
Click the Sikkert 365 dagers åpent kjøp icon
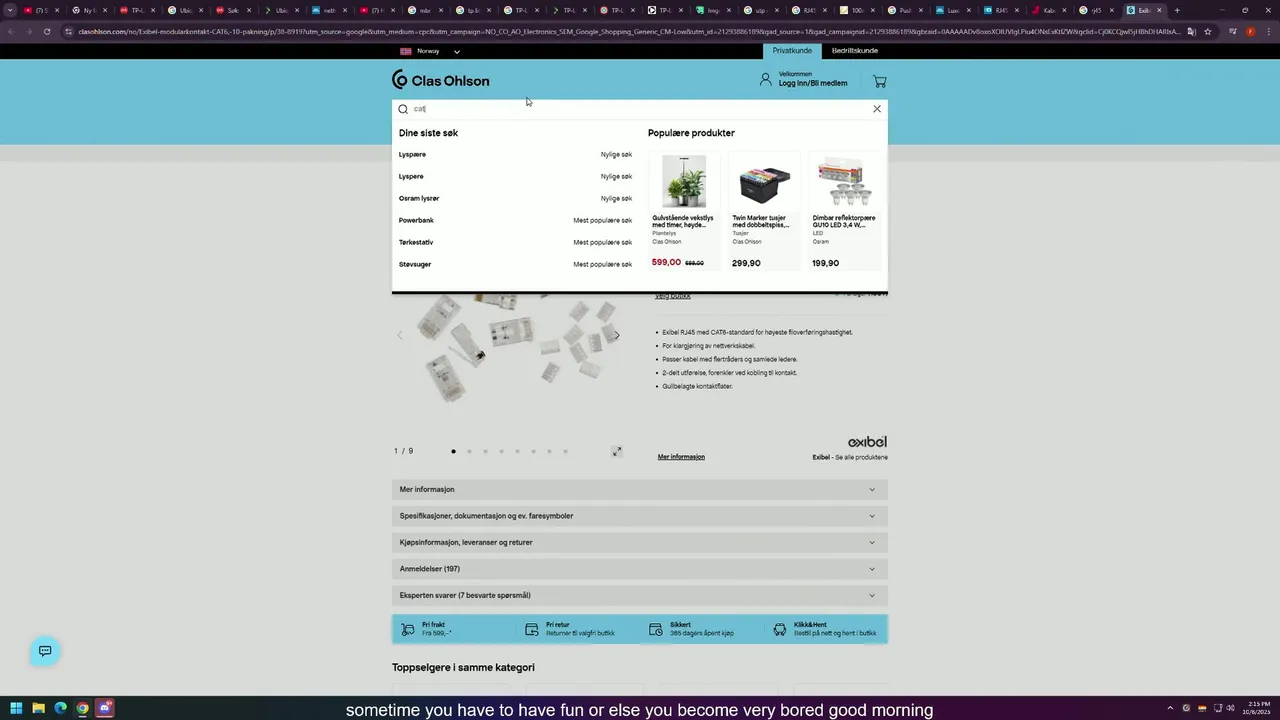[x=656, y=629]
